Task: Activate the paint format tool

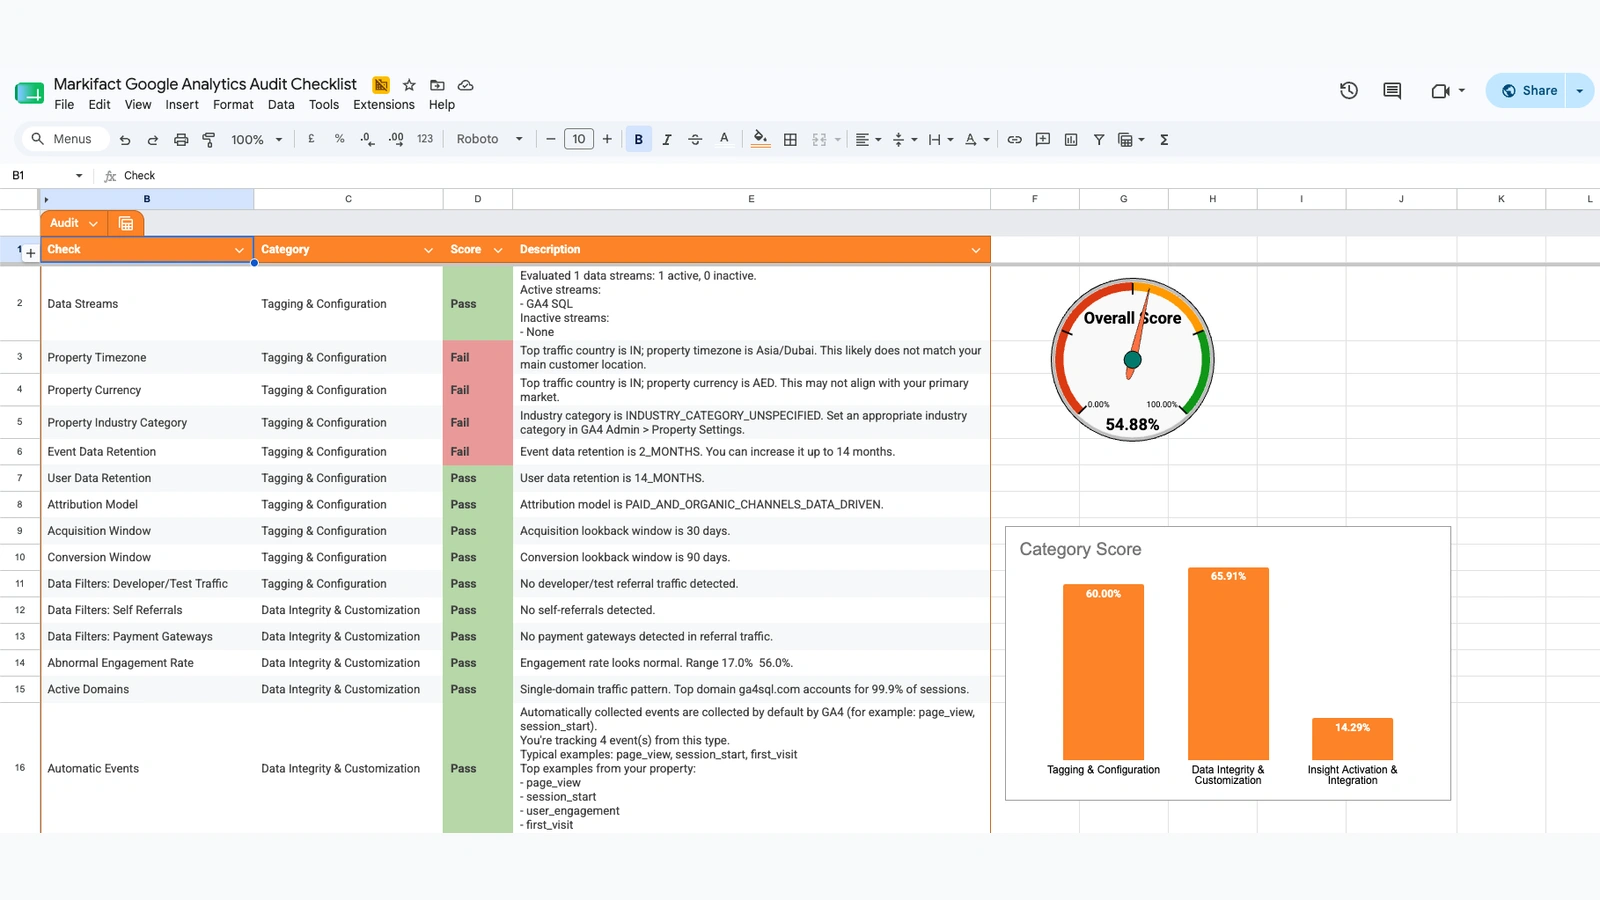Action: 209,140
